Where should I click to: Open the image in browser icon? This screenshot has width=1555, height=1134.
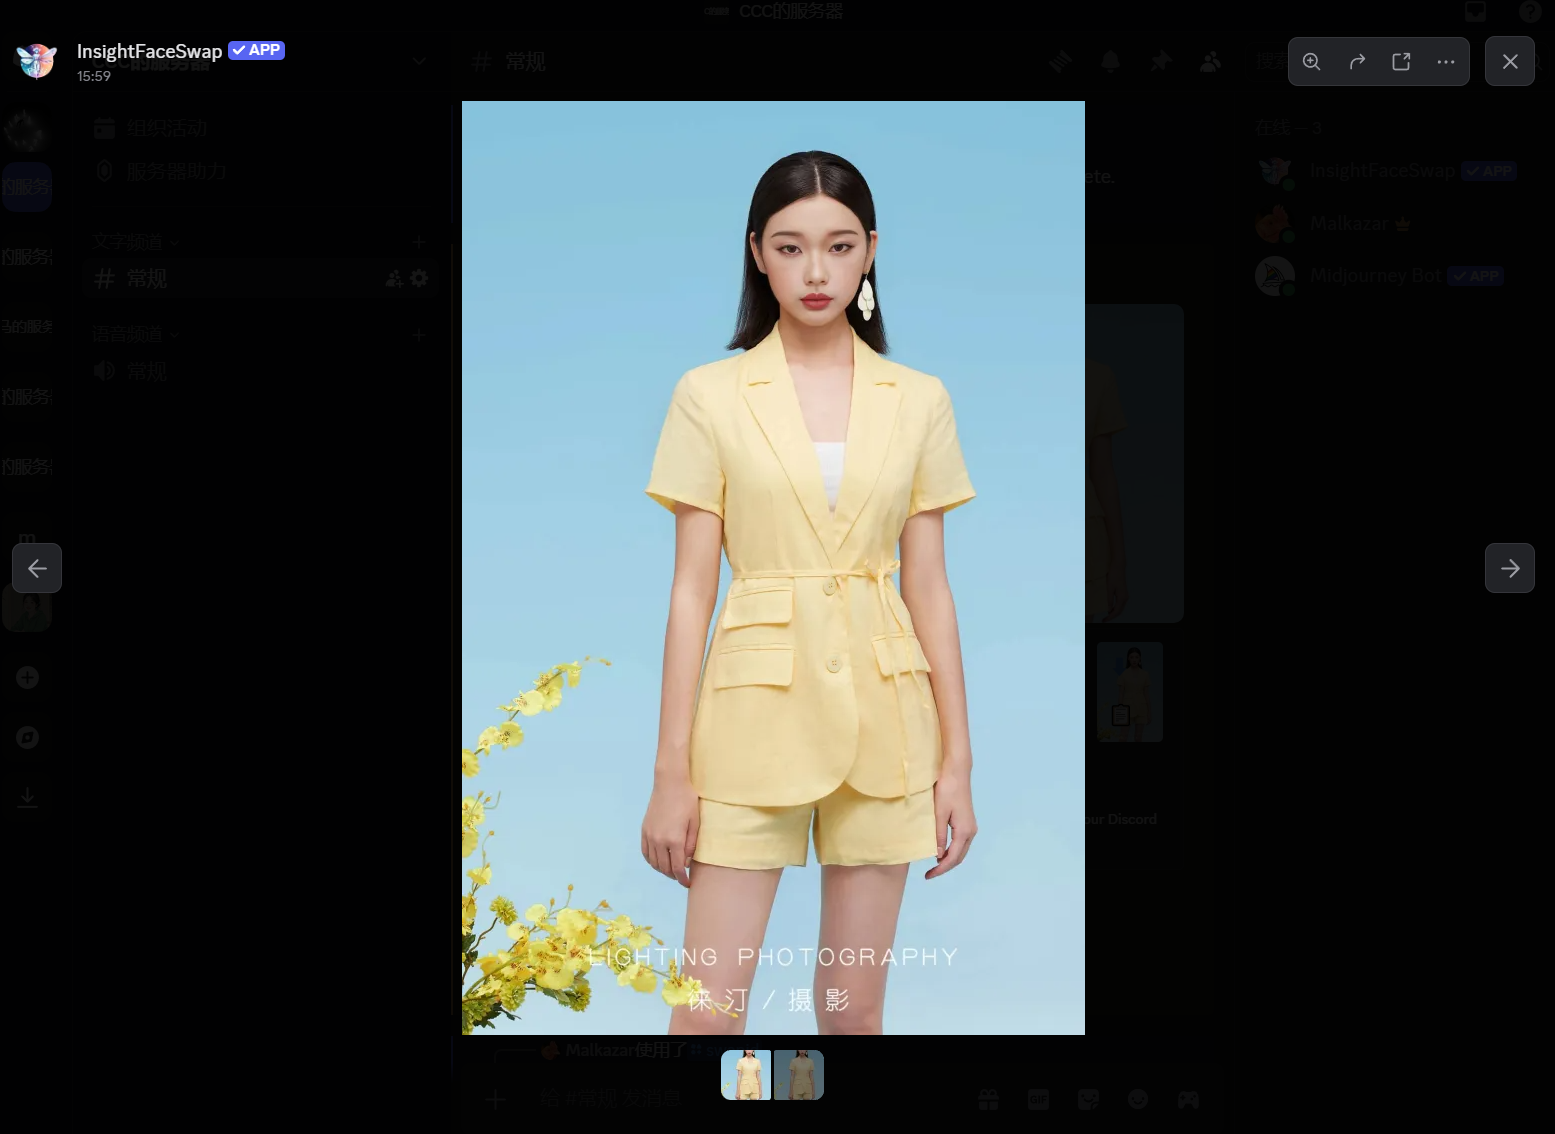tap(1401, 61)
